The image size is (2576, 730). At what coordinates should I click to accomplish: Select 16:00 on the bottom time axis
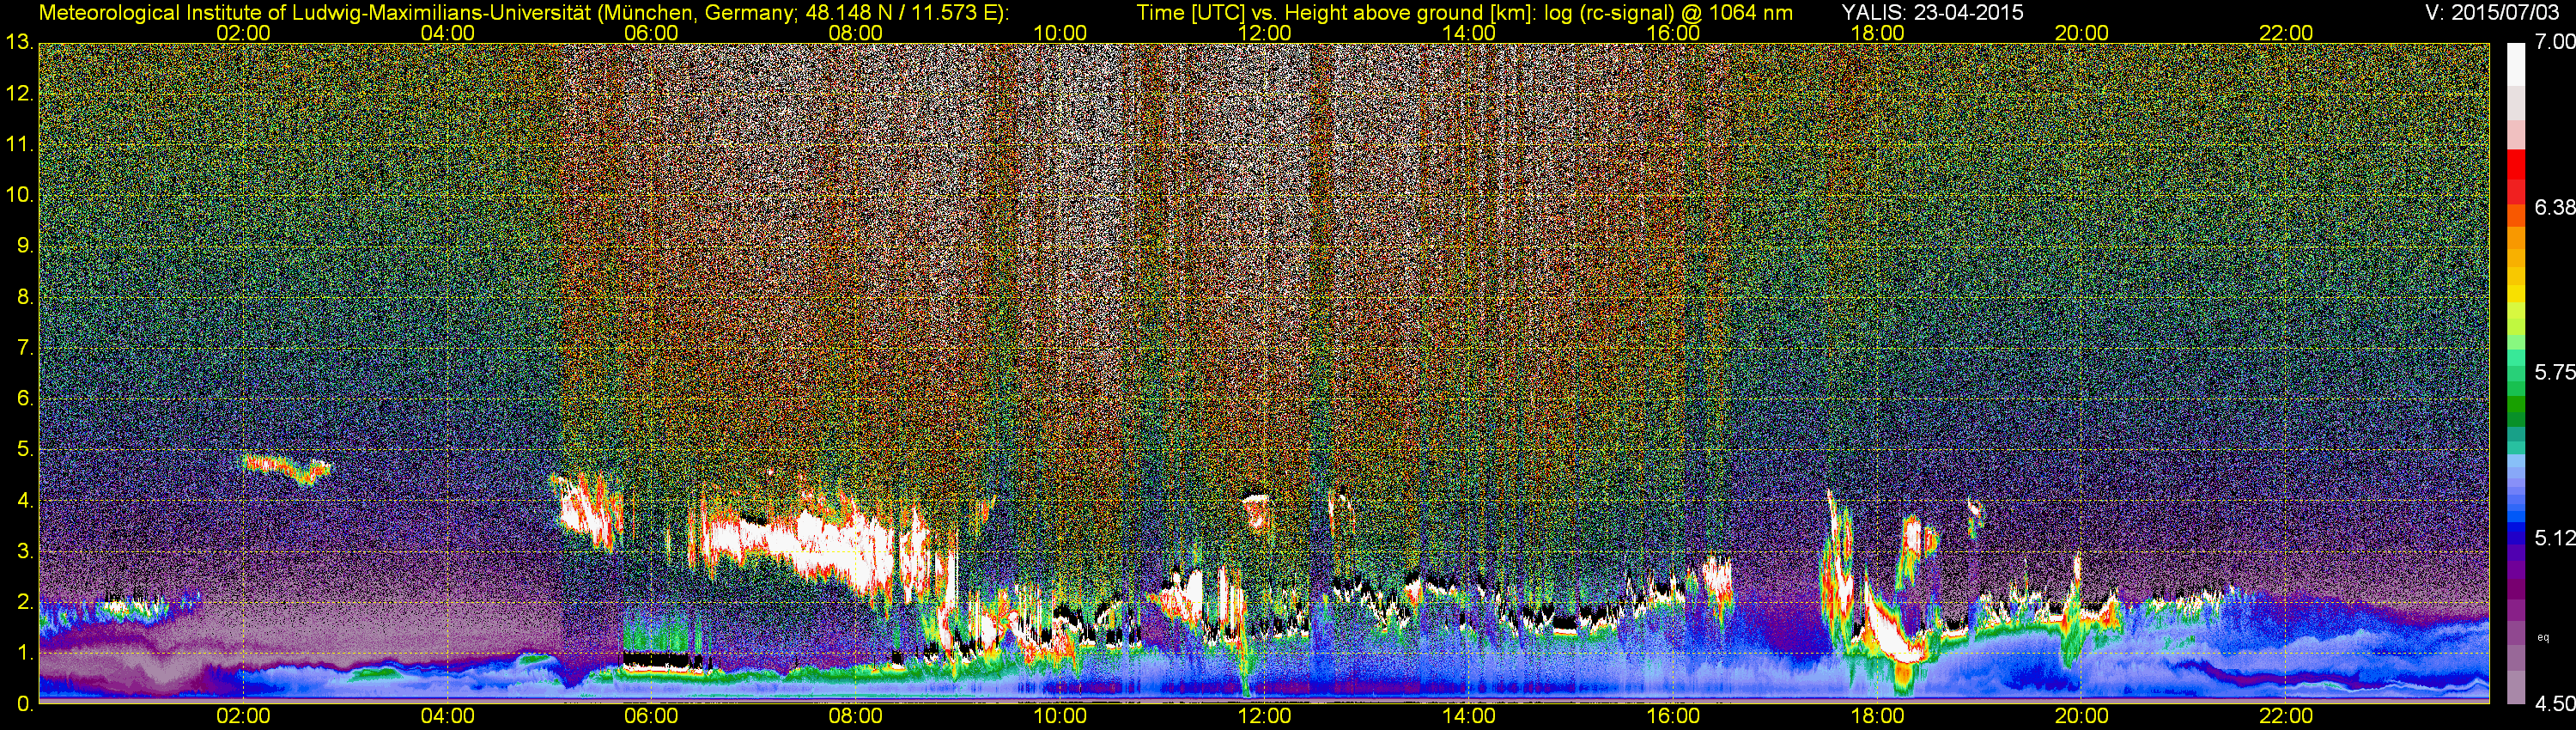click(1673, 717)
